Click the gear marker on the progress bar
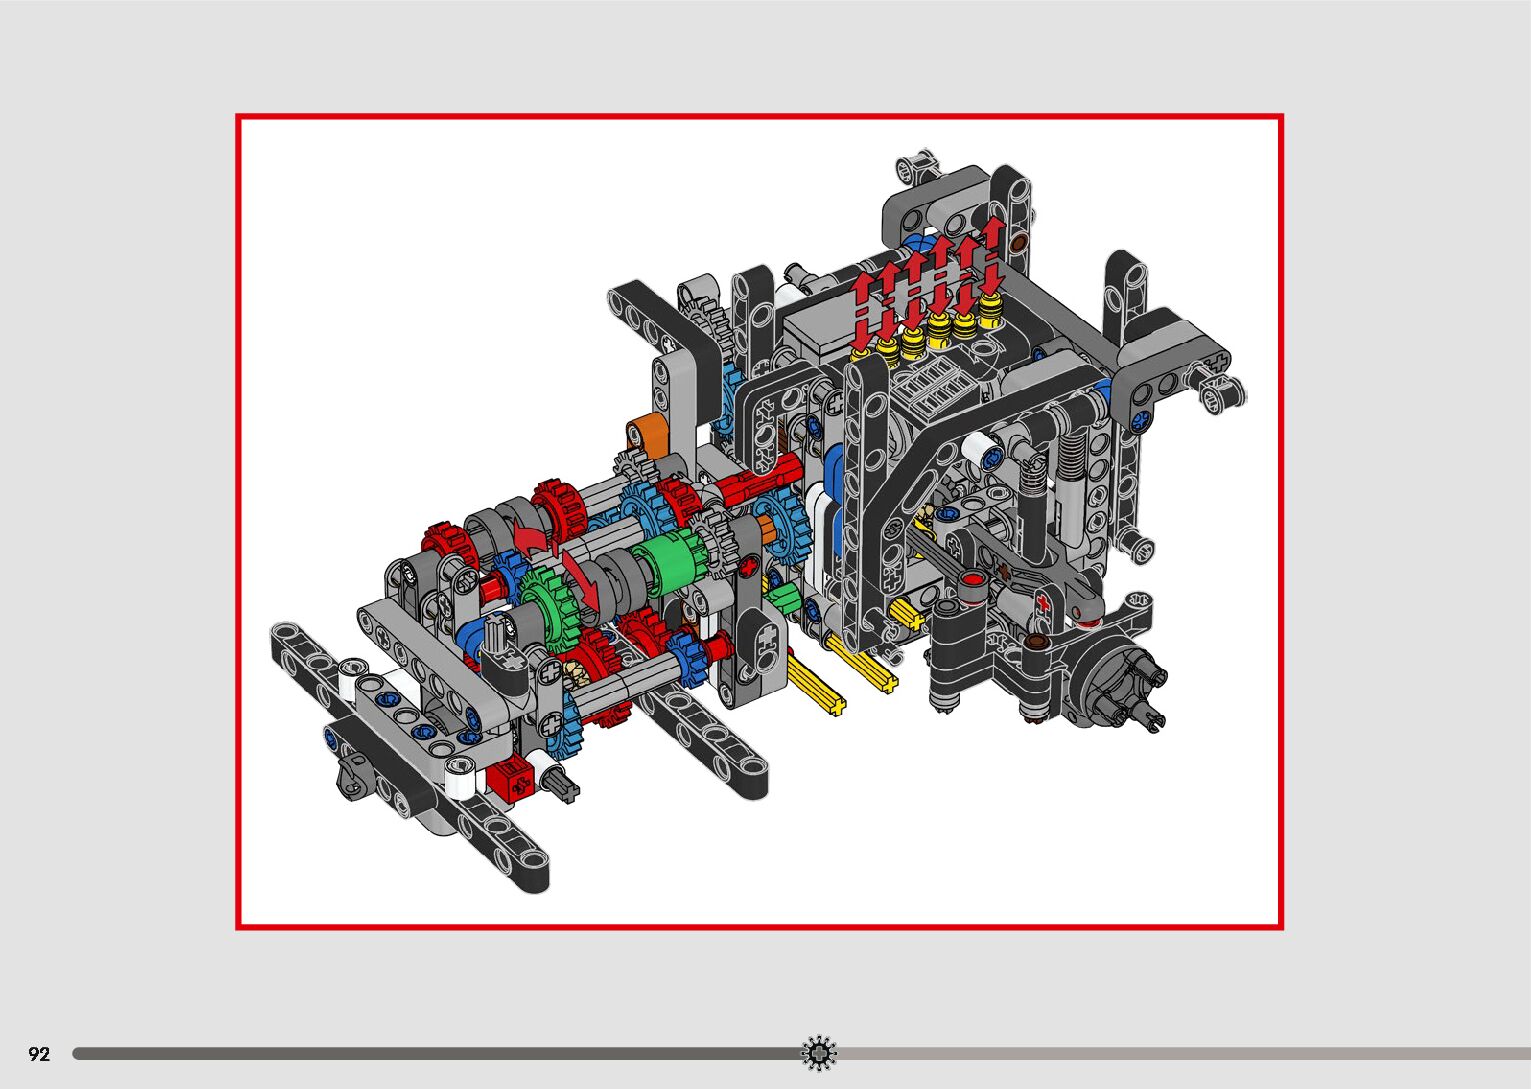 coord(819,1053)
